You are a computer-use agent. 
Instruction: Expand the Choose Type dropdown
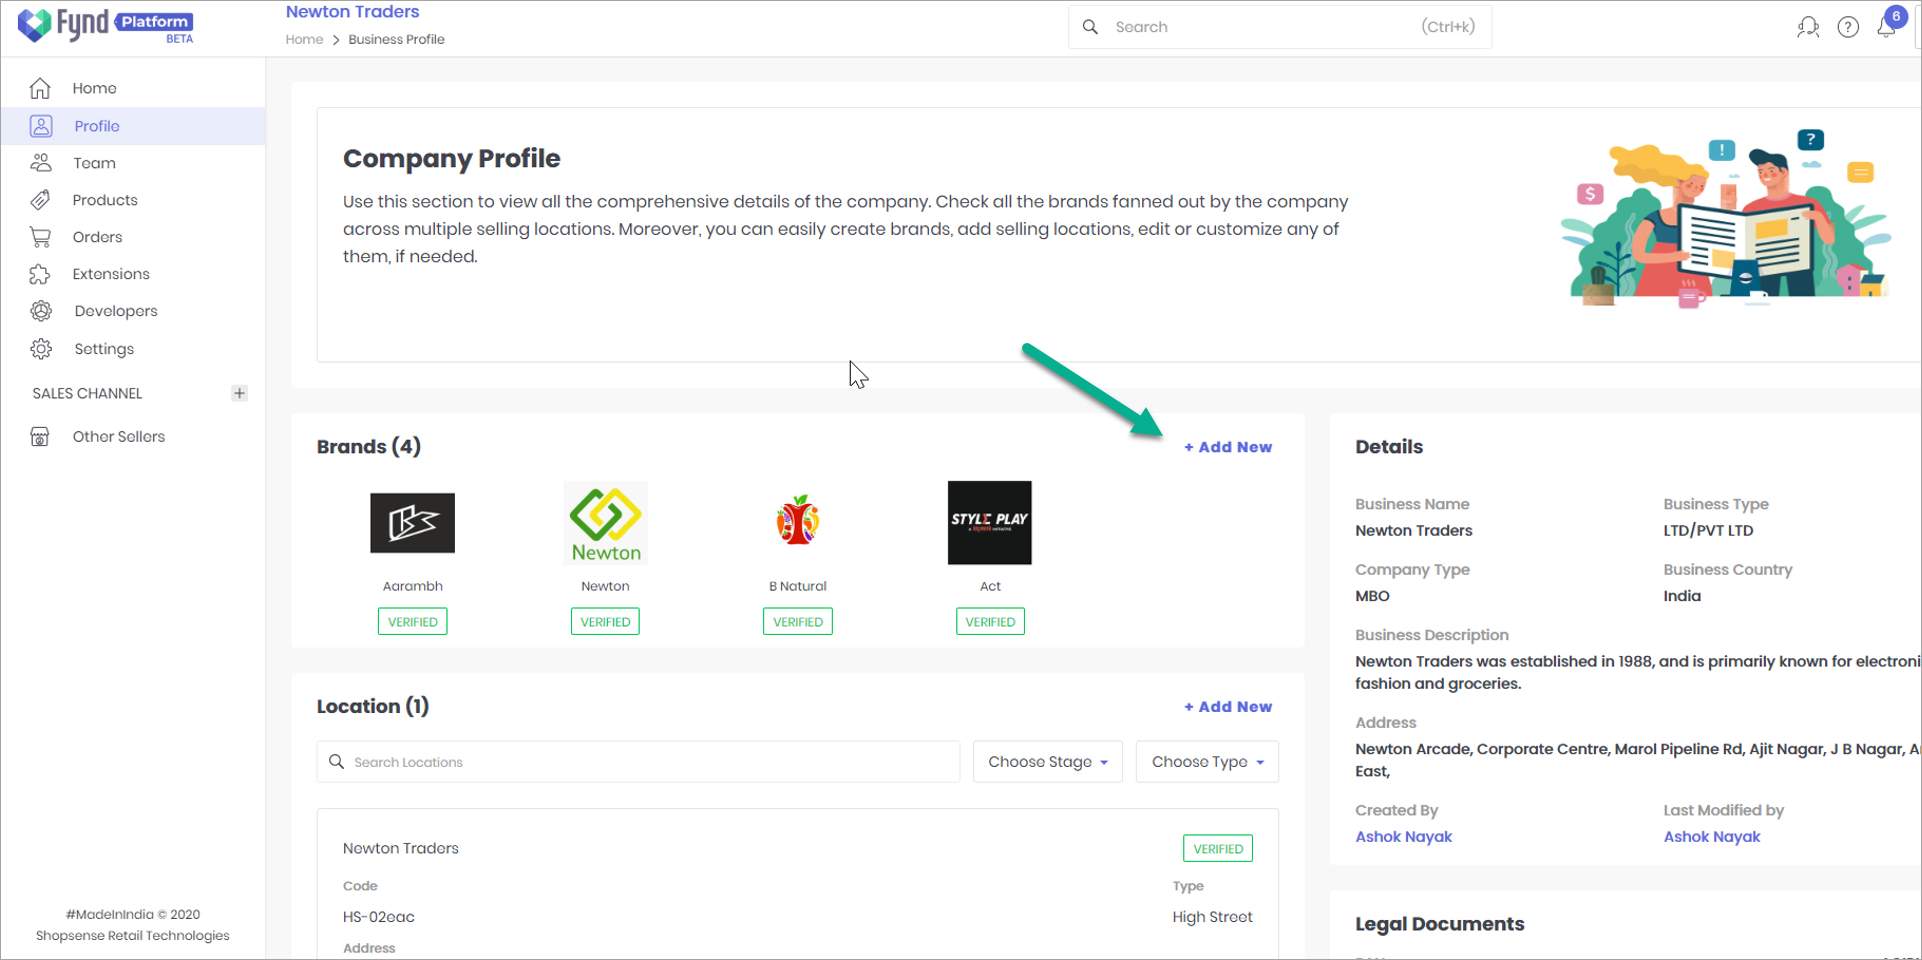[1207, 762]
